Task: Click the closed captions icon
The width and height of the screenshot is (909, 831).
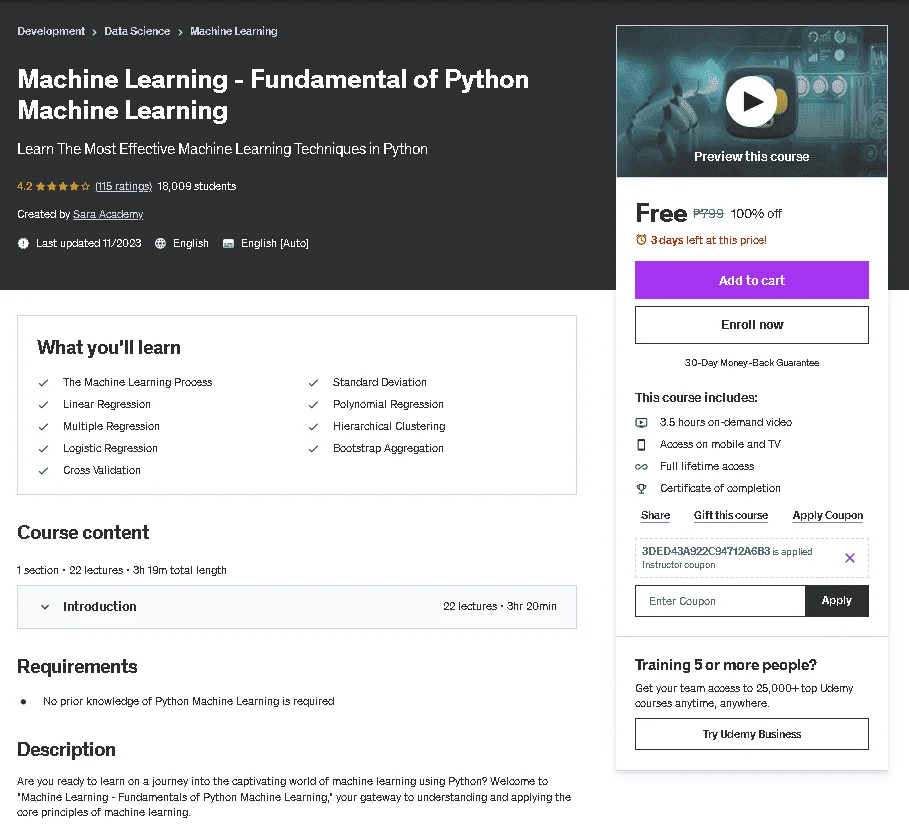Action: 228,244
